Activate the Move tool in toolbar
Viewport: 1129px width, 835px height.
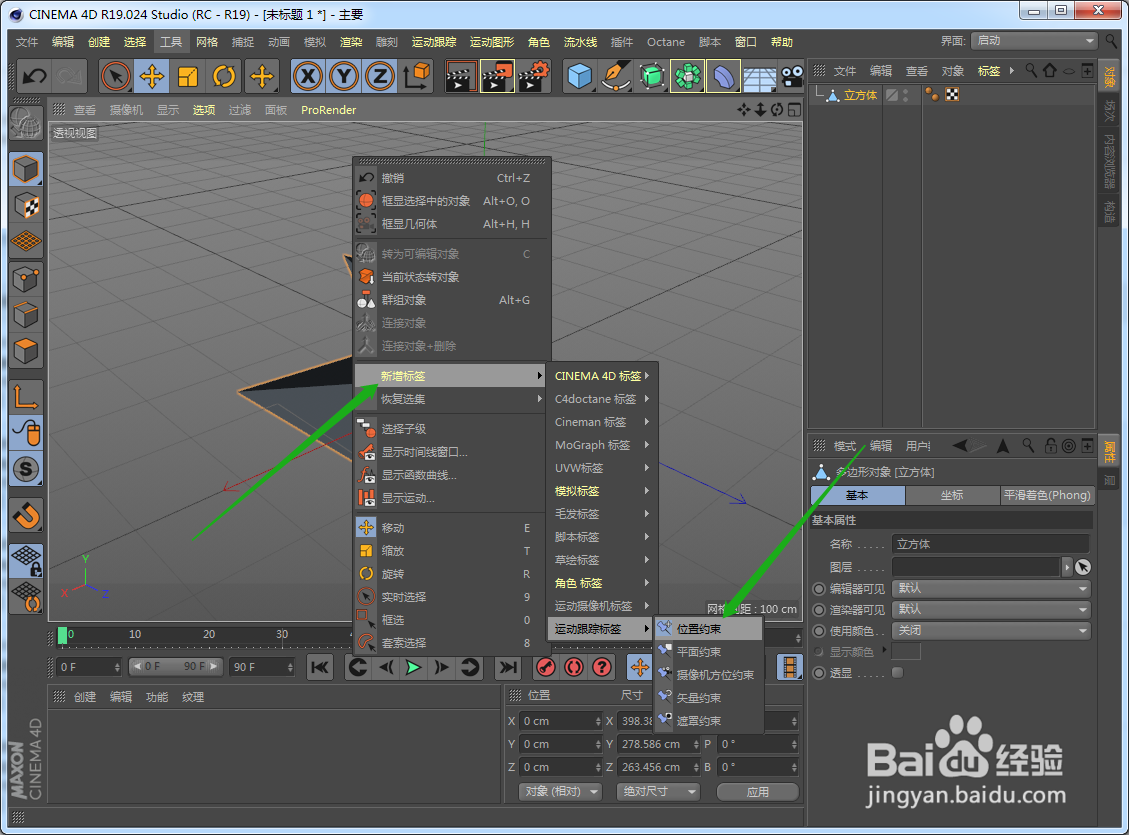pyautogui.click(x=151, y=76)
